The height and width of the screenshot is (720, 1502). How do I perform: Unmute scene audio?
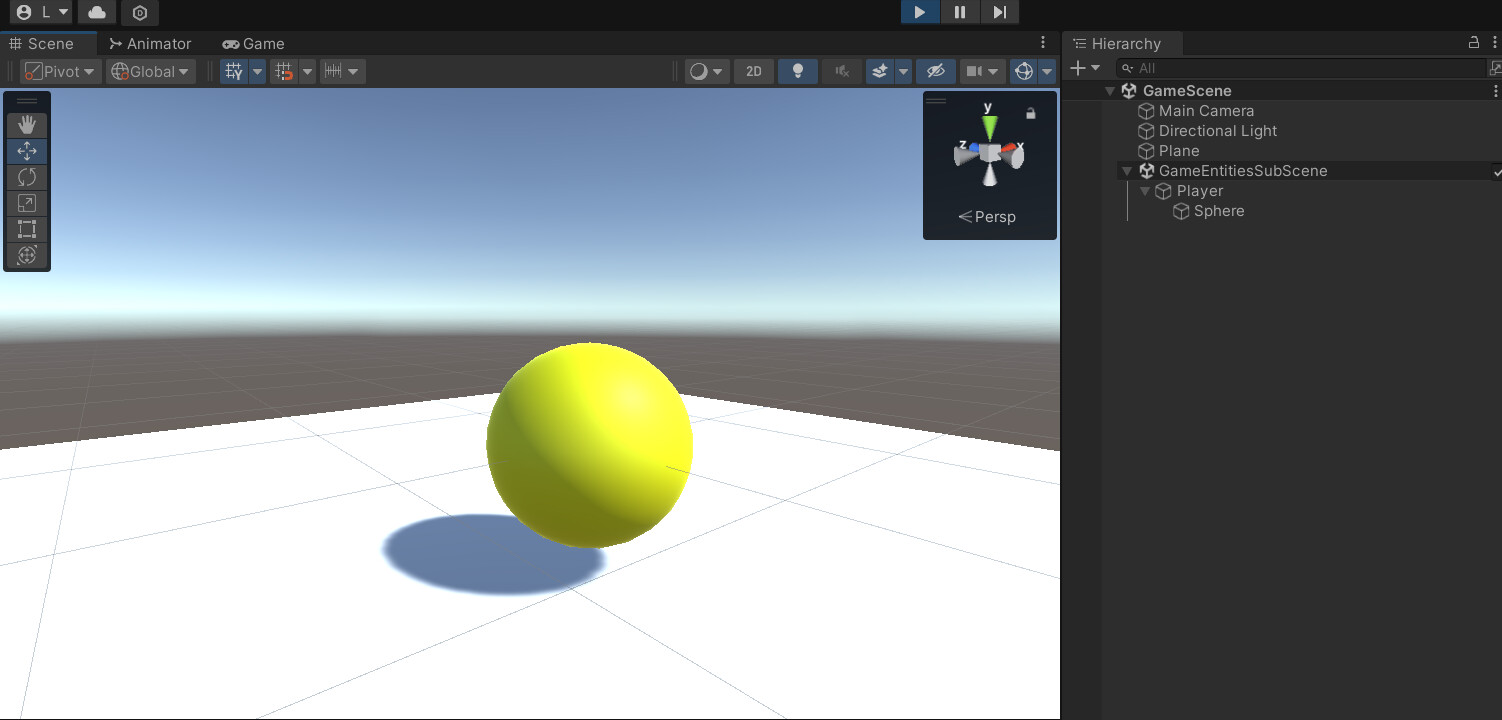tap(841, 71)
